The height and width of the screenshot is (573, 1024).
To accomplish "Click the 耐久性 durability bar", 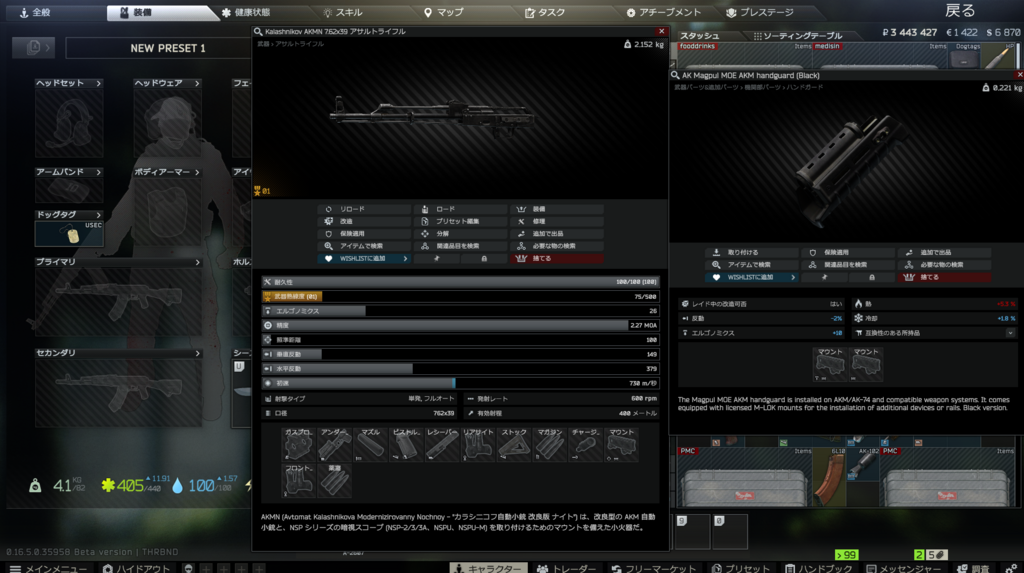I will click(x=460, y=282).
